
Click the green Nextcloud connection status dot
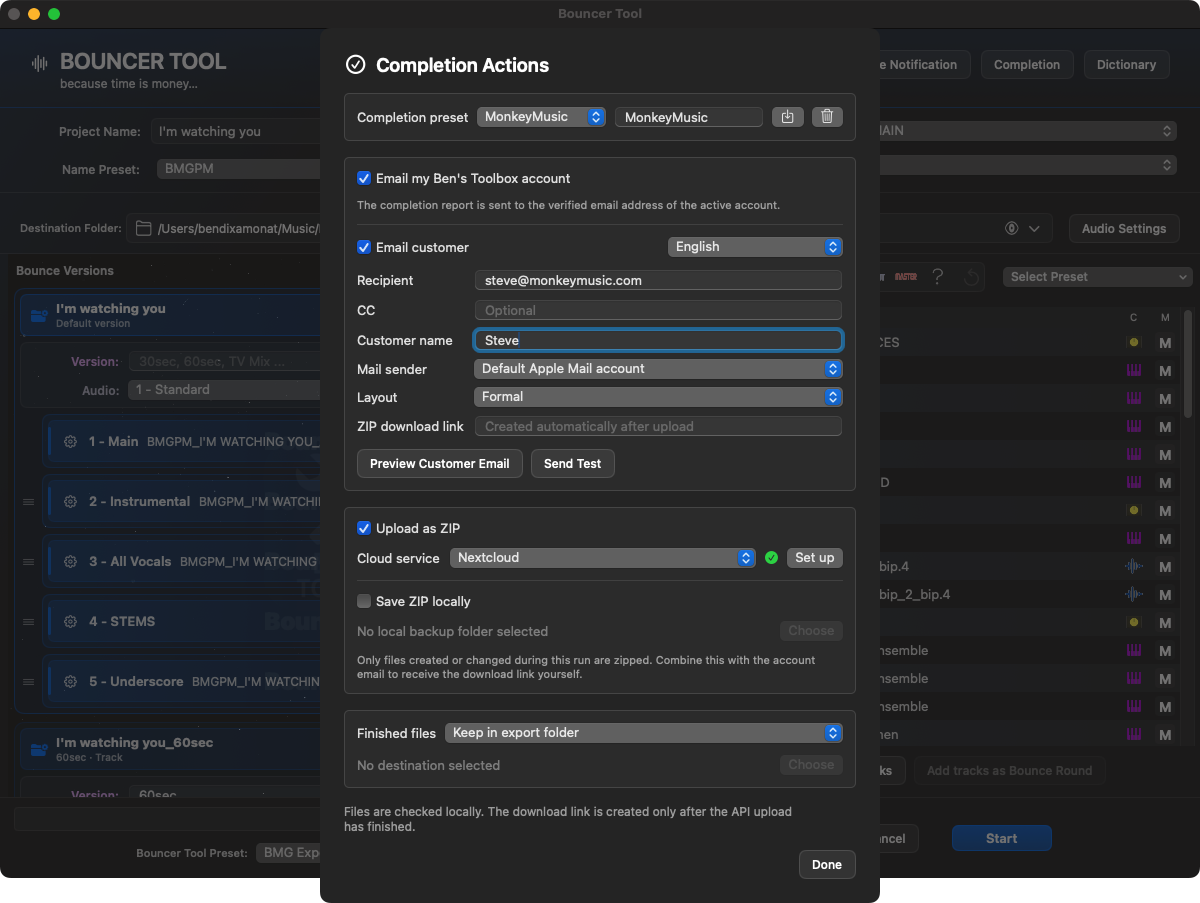[x=771, y=558]
